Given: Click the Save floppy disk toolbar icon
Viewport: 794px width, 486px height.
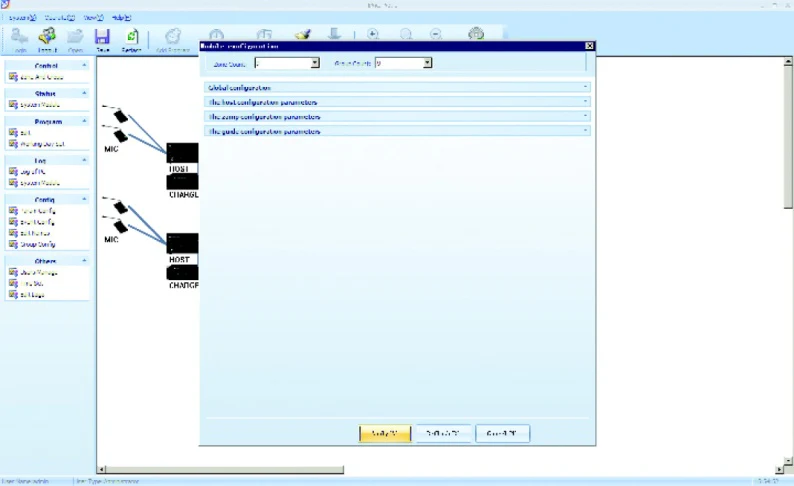Looking at the screenshot, I should 102,38.
